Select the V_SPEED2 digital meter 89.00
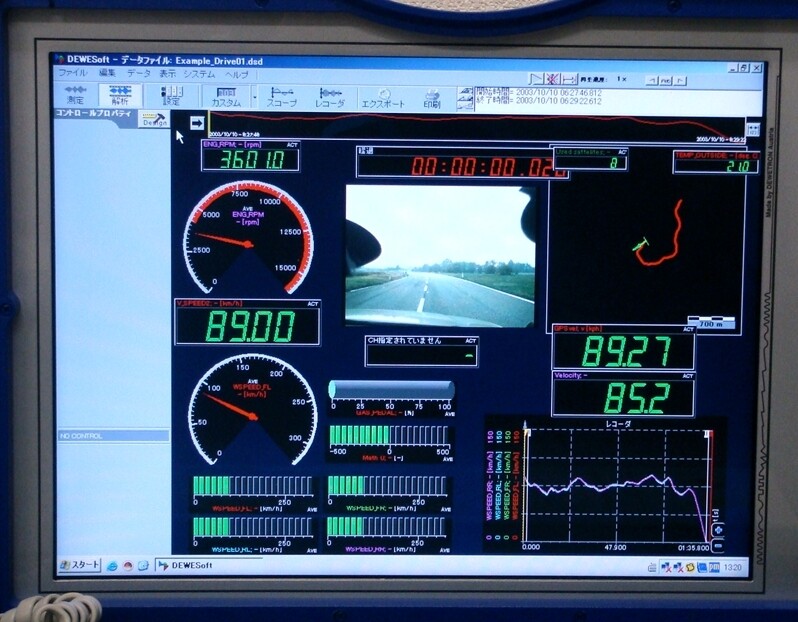This screenshot has height=622, width=798. point(247,323)
